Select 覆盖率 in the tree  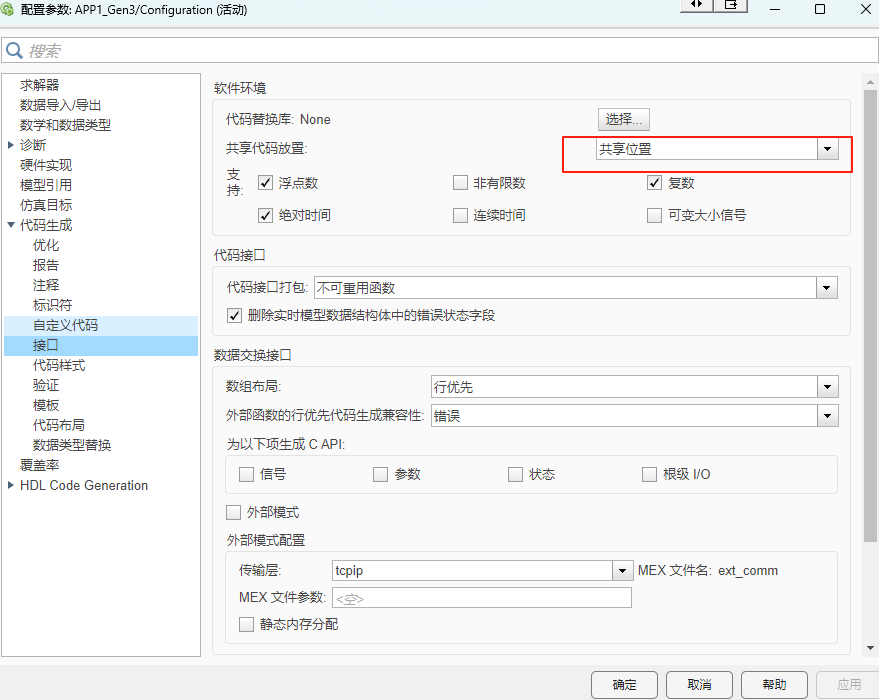[39, 465]
